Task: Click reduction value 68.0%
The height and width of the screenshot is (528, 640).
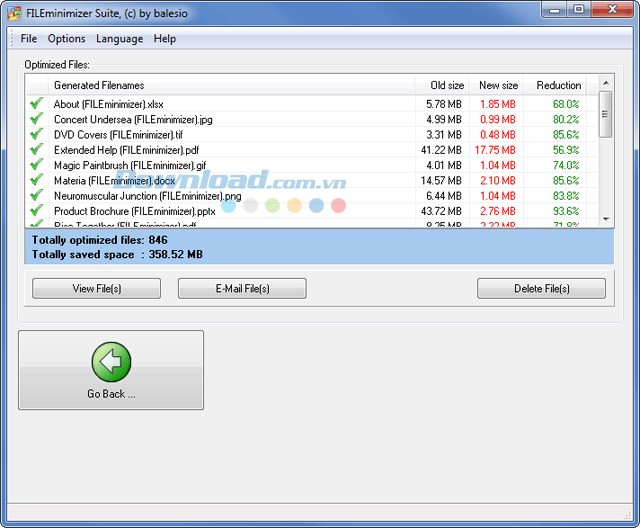Action: coord(566,104)
